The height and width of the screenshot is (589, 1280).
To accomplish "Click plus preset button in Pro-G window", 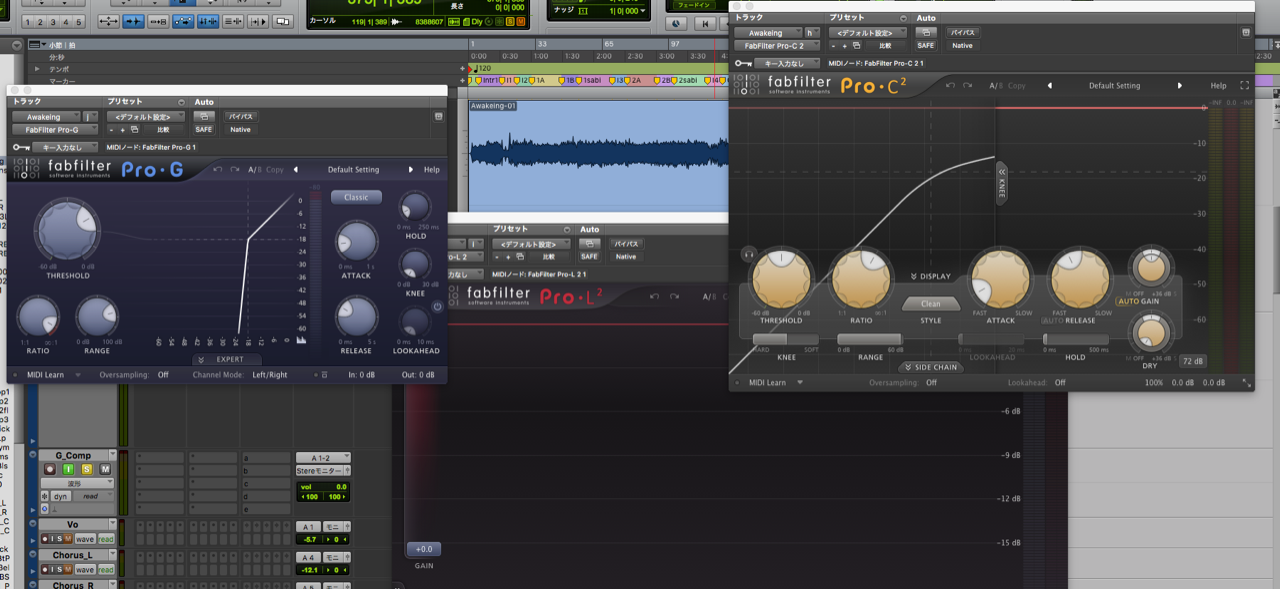I will point(123,129).
